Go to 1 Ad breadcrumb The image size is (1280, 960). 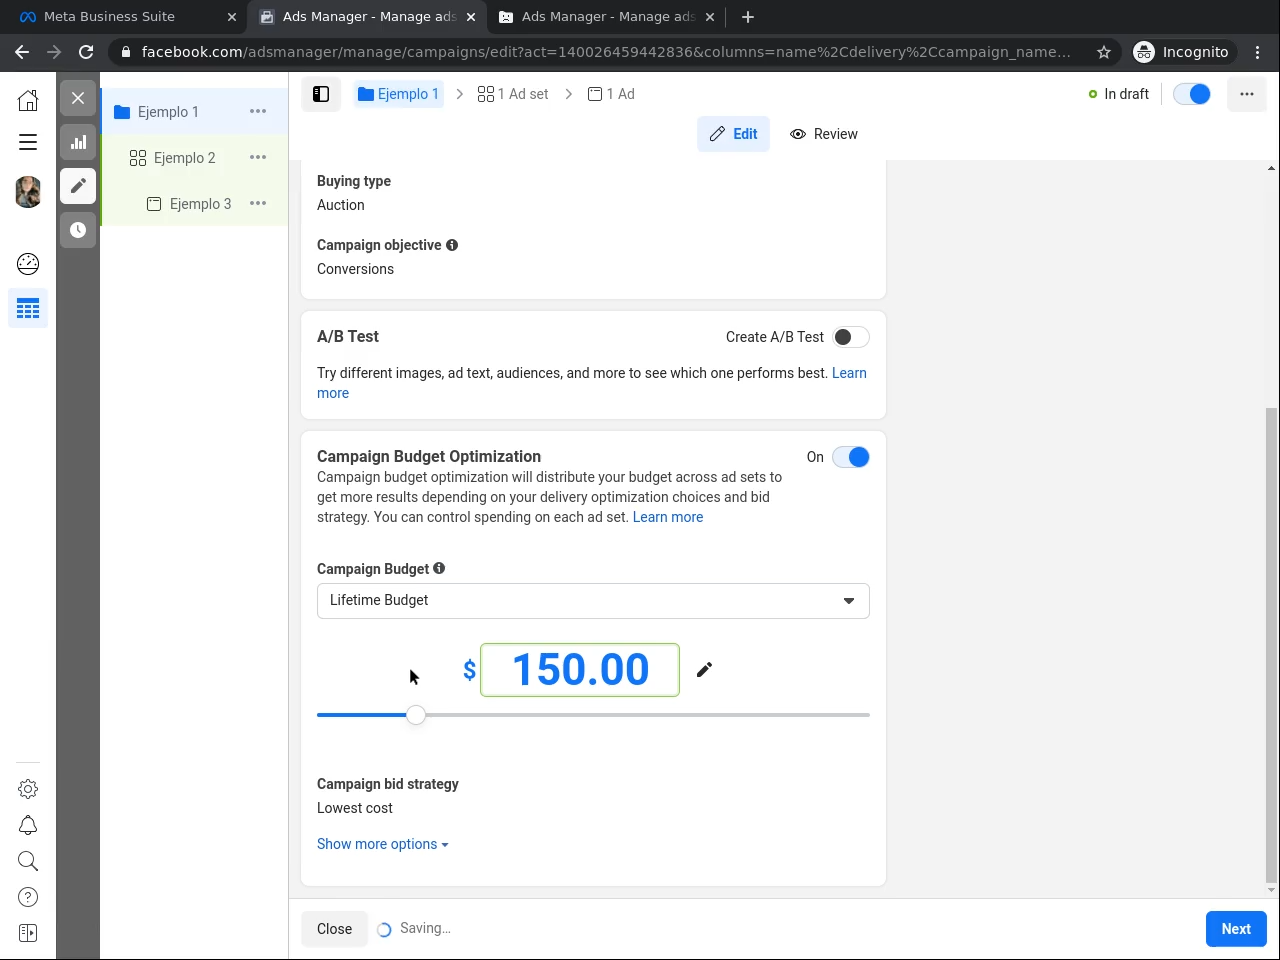pyautogui.click(x=611, y=94)
